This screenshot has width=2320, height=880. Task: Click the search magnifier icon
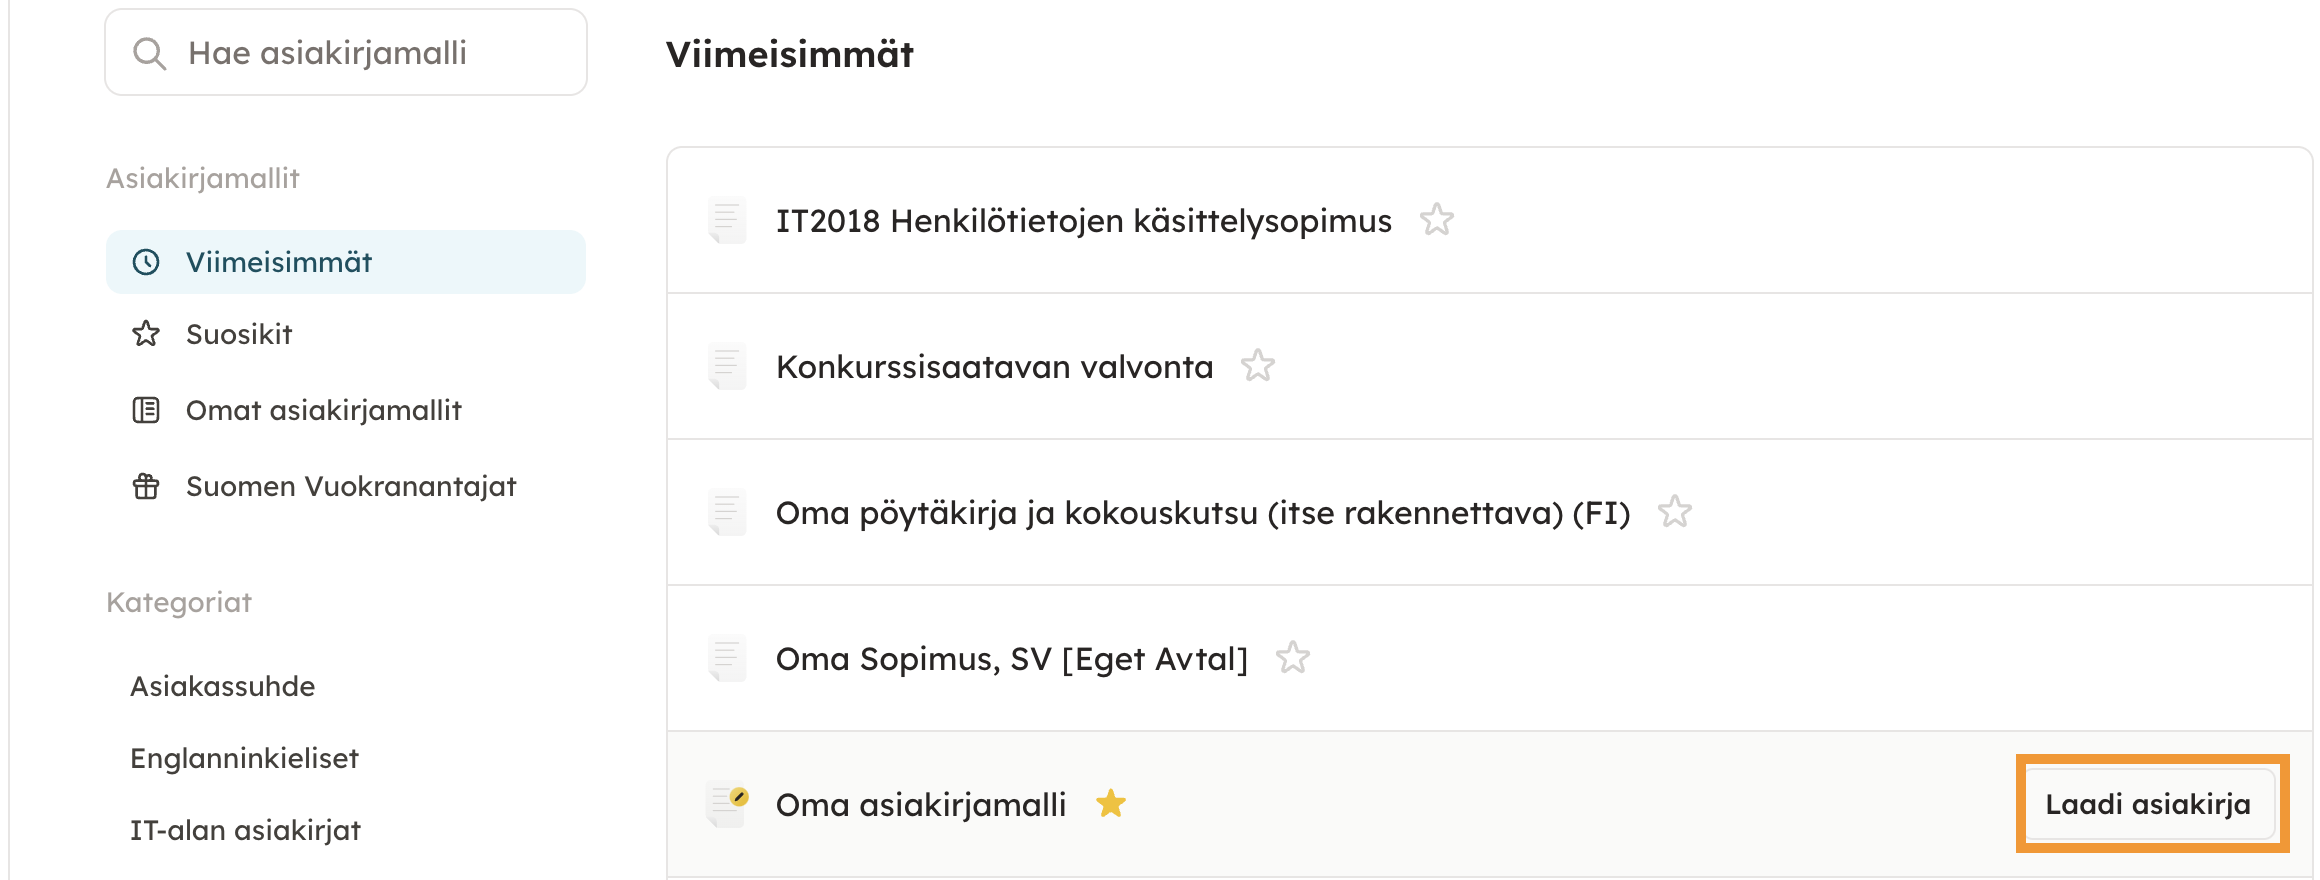click(149, 53)
